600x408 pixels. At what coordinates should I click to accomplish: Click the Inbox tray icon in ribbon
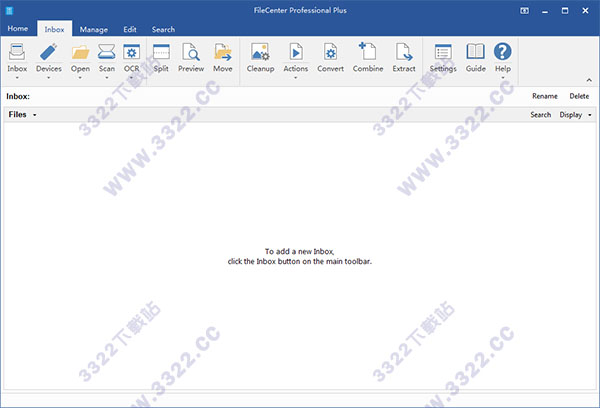(x=17, y=52)
